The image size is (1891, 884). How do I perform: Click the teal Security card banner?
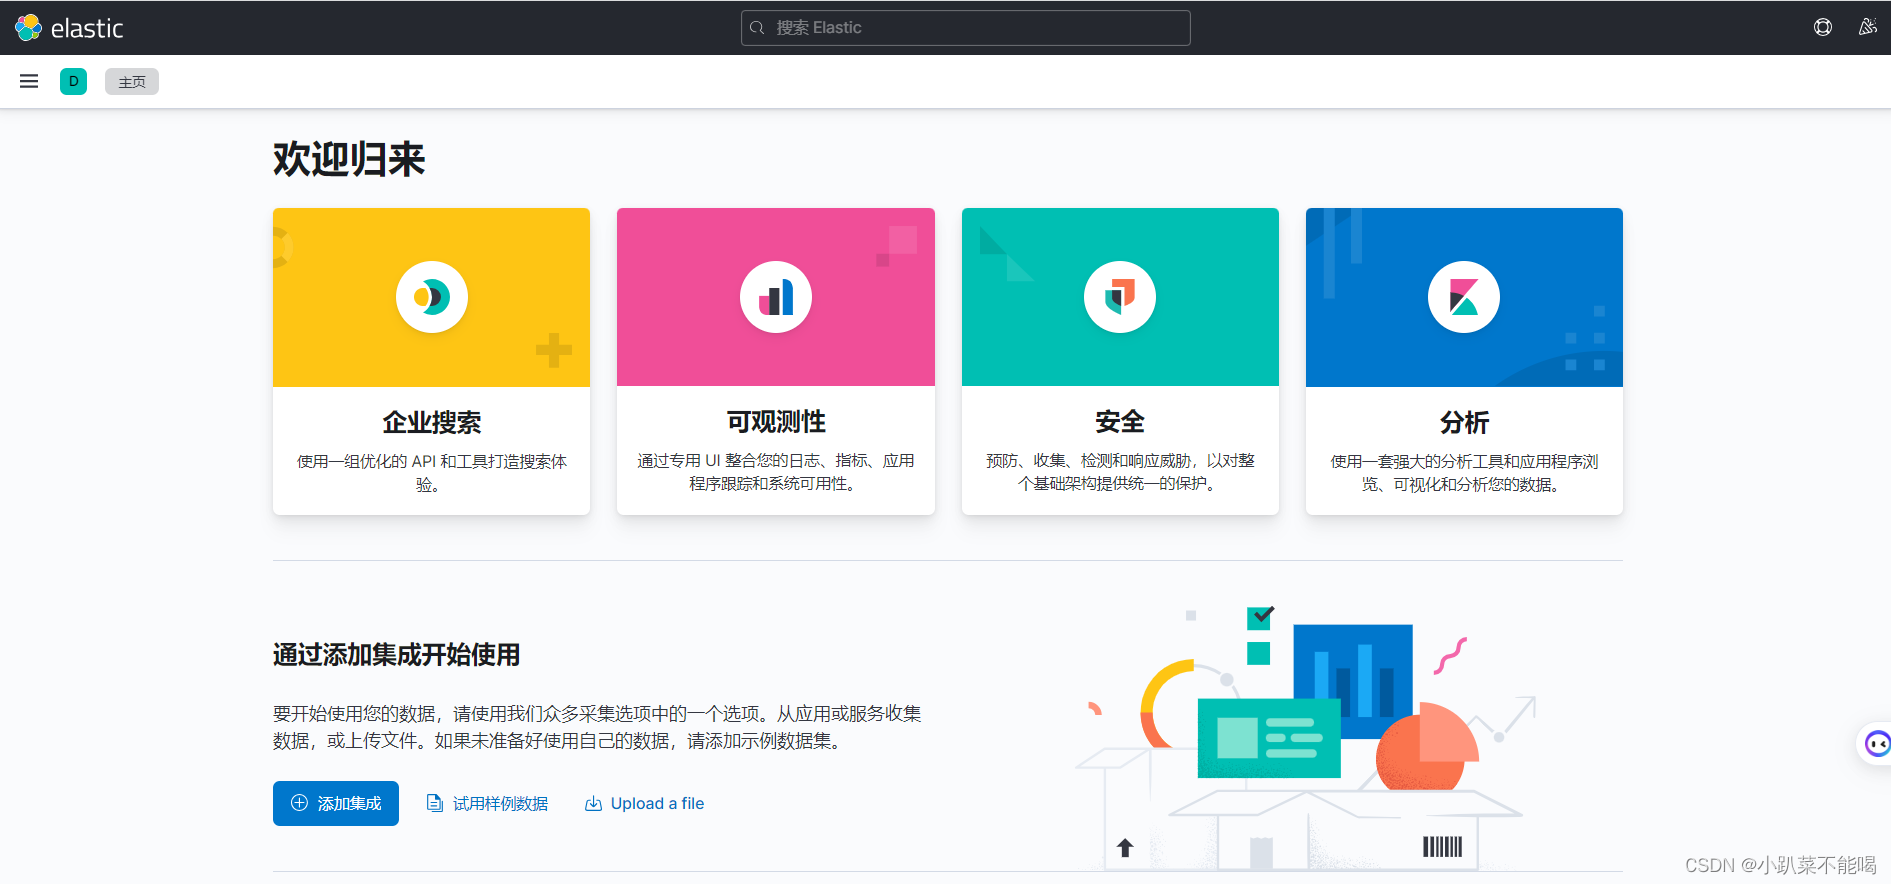1120,297
